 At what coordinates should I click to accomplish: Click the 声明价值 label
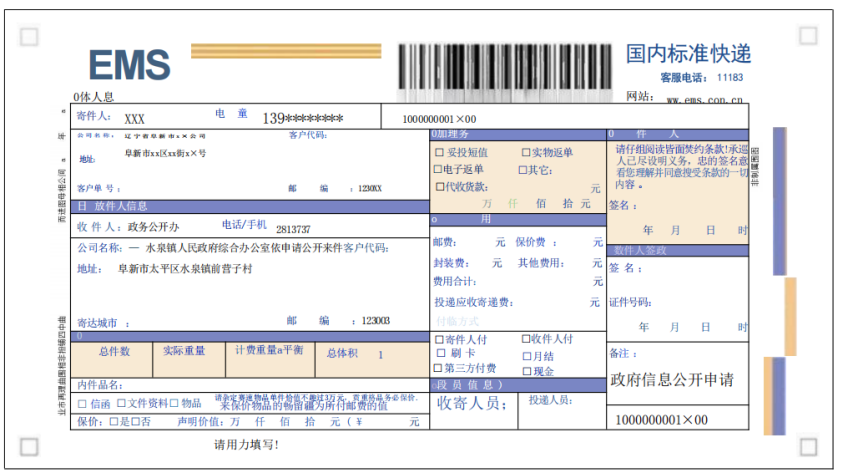point(200,422)
